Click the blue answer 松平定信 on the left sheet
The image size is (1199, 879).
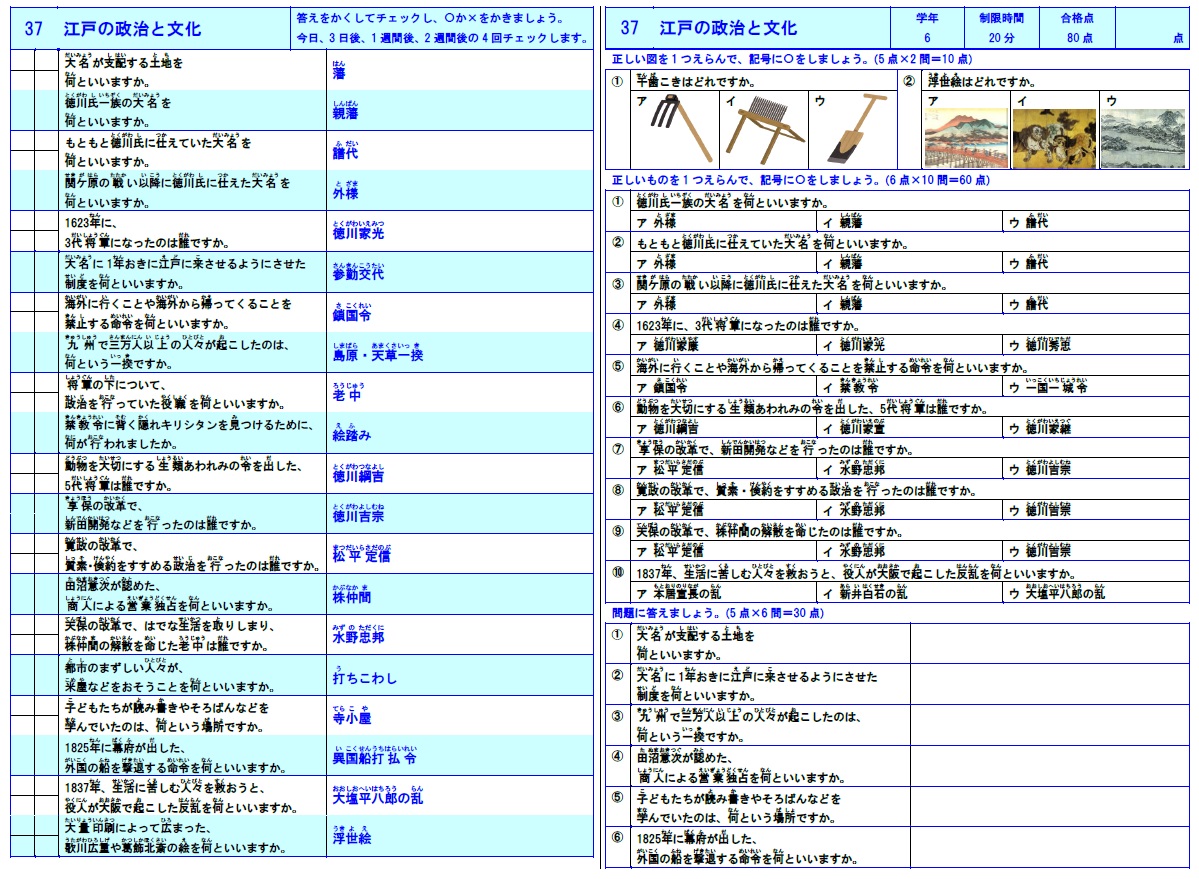pyautogui.click(x=361, y=555)
